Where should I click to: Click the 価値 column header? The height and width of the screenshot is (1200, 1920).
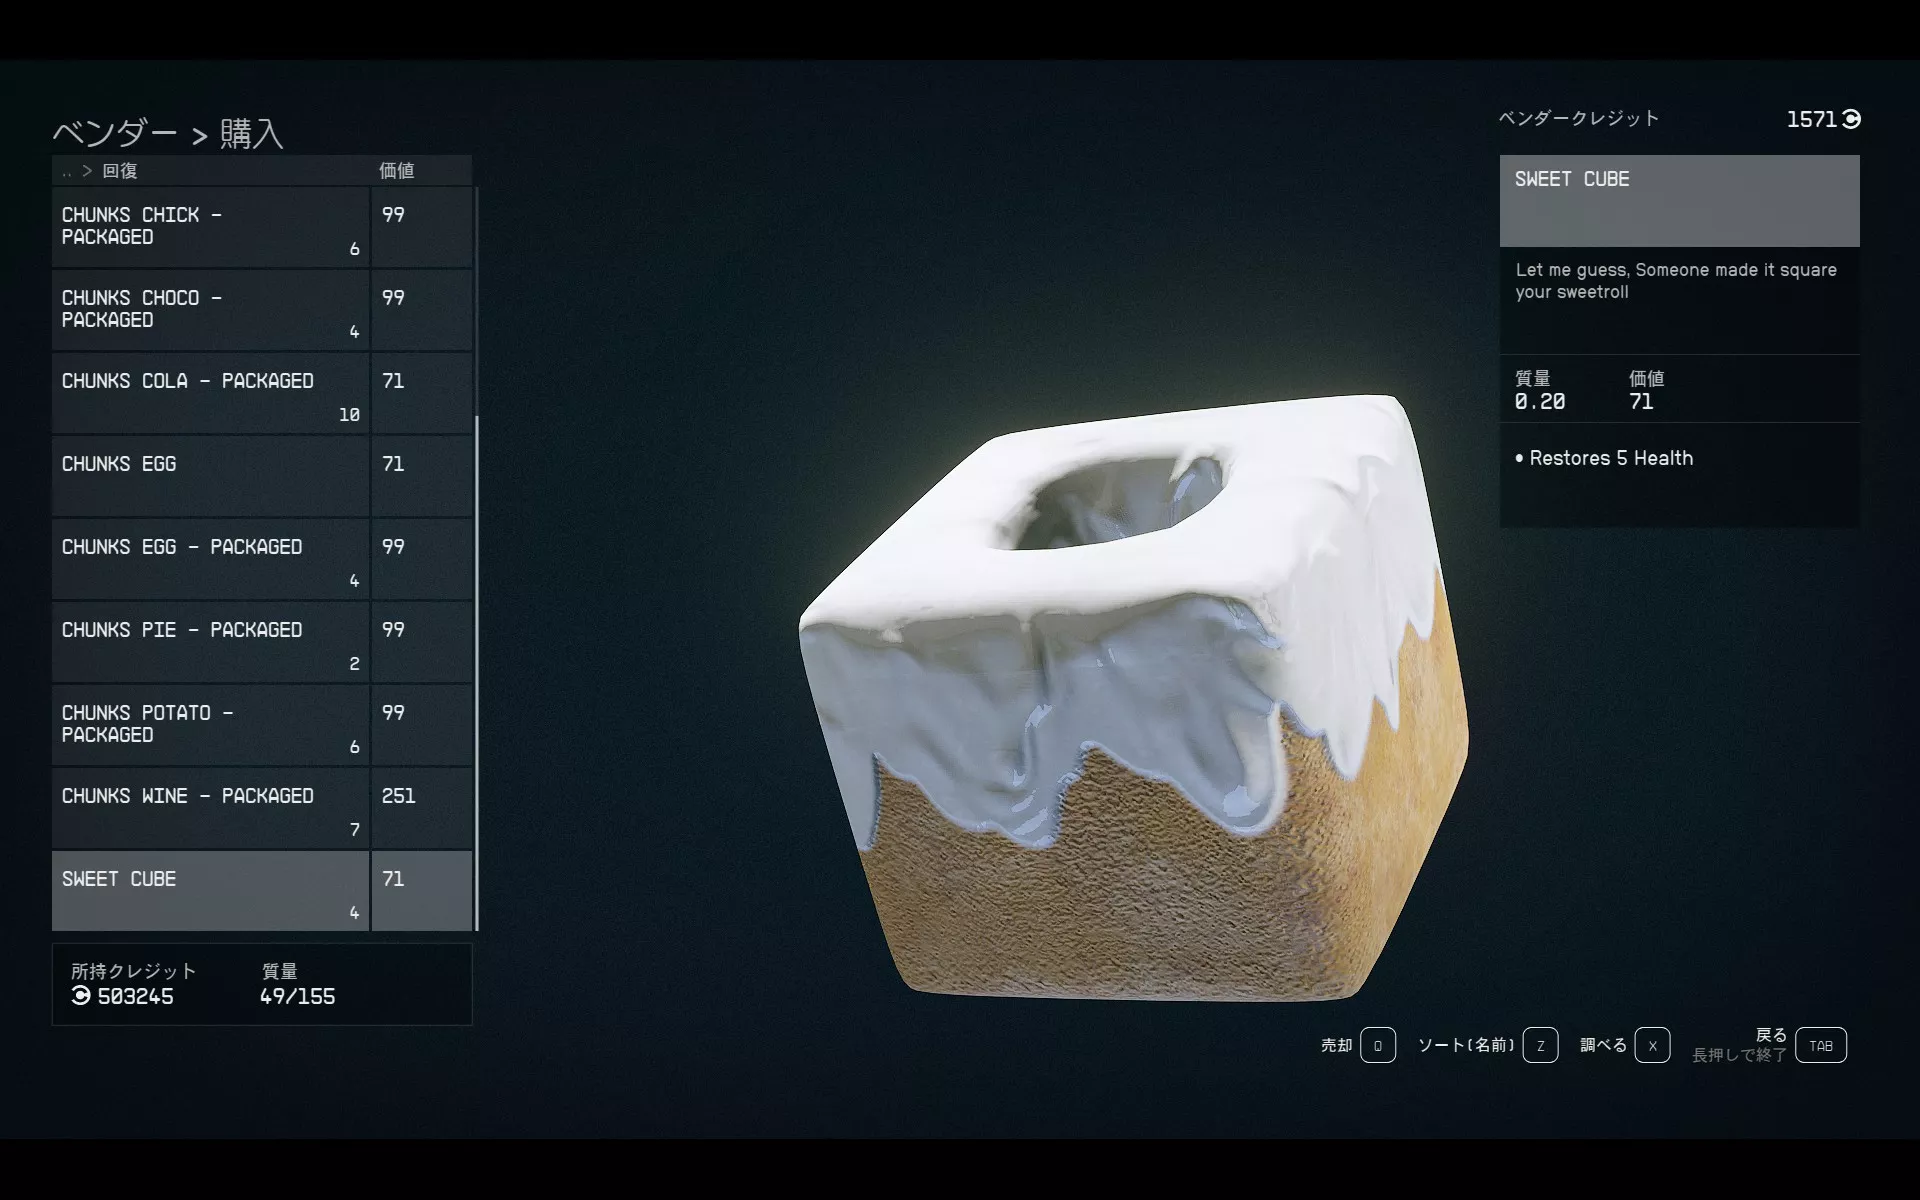397,171
